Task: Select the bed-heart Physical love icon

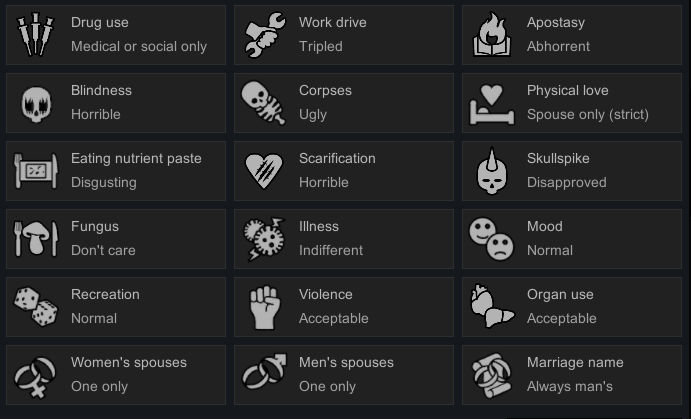Action: 492,102
